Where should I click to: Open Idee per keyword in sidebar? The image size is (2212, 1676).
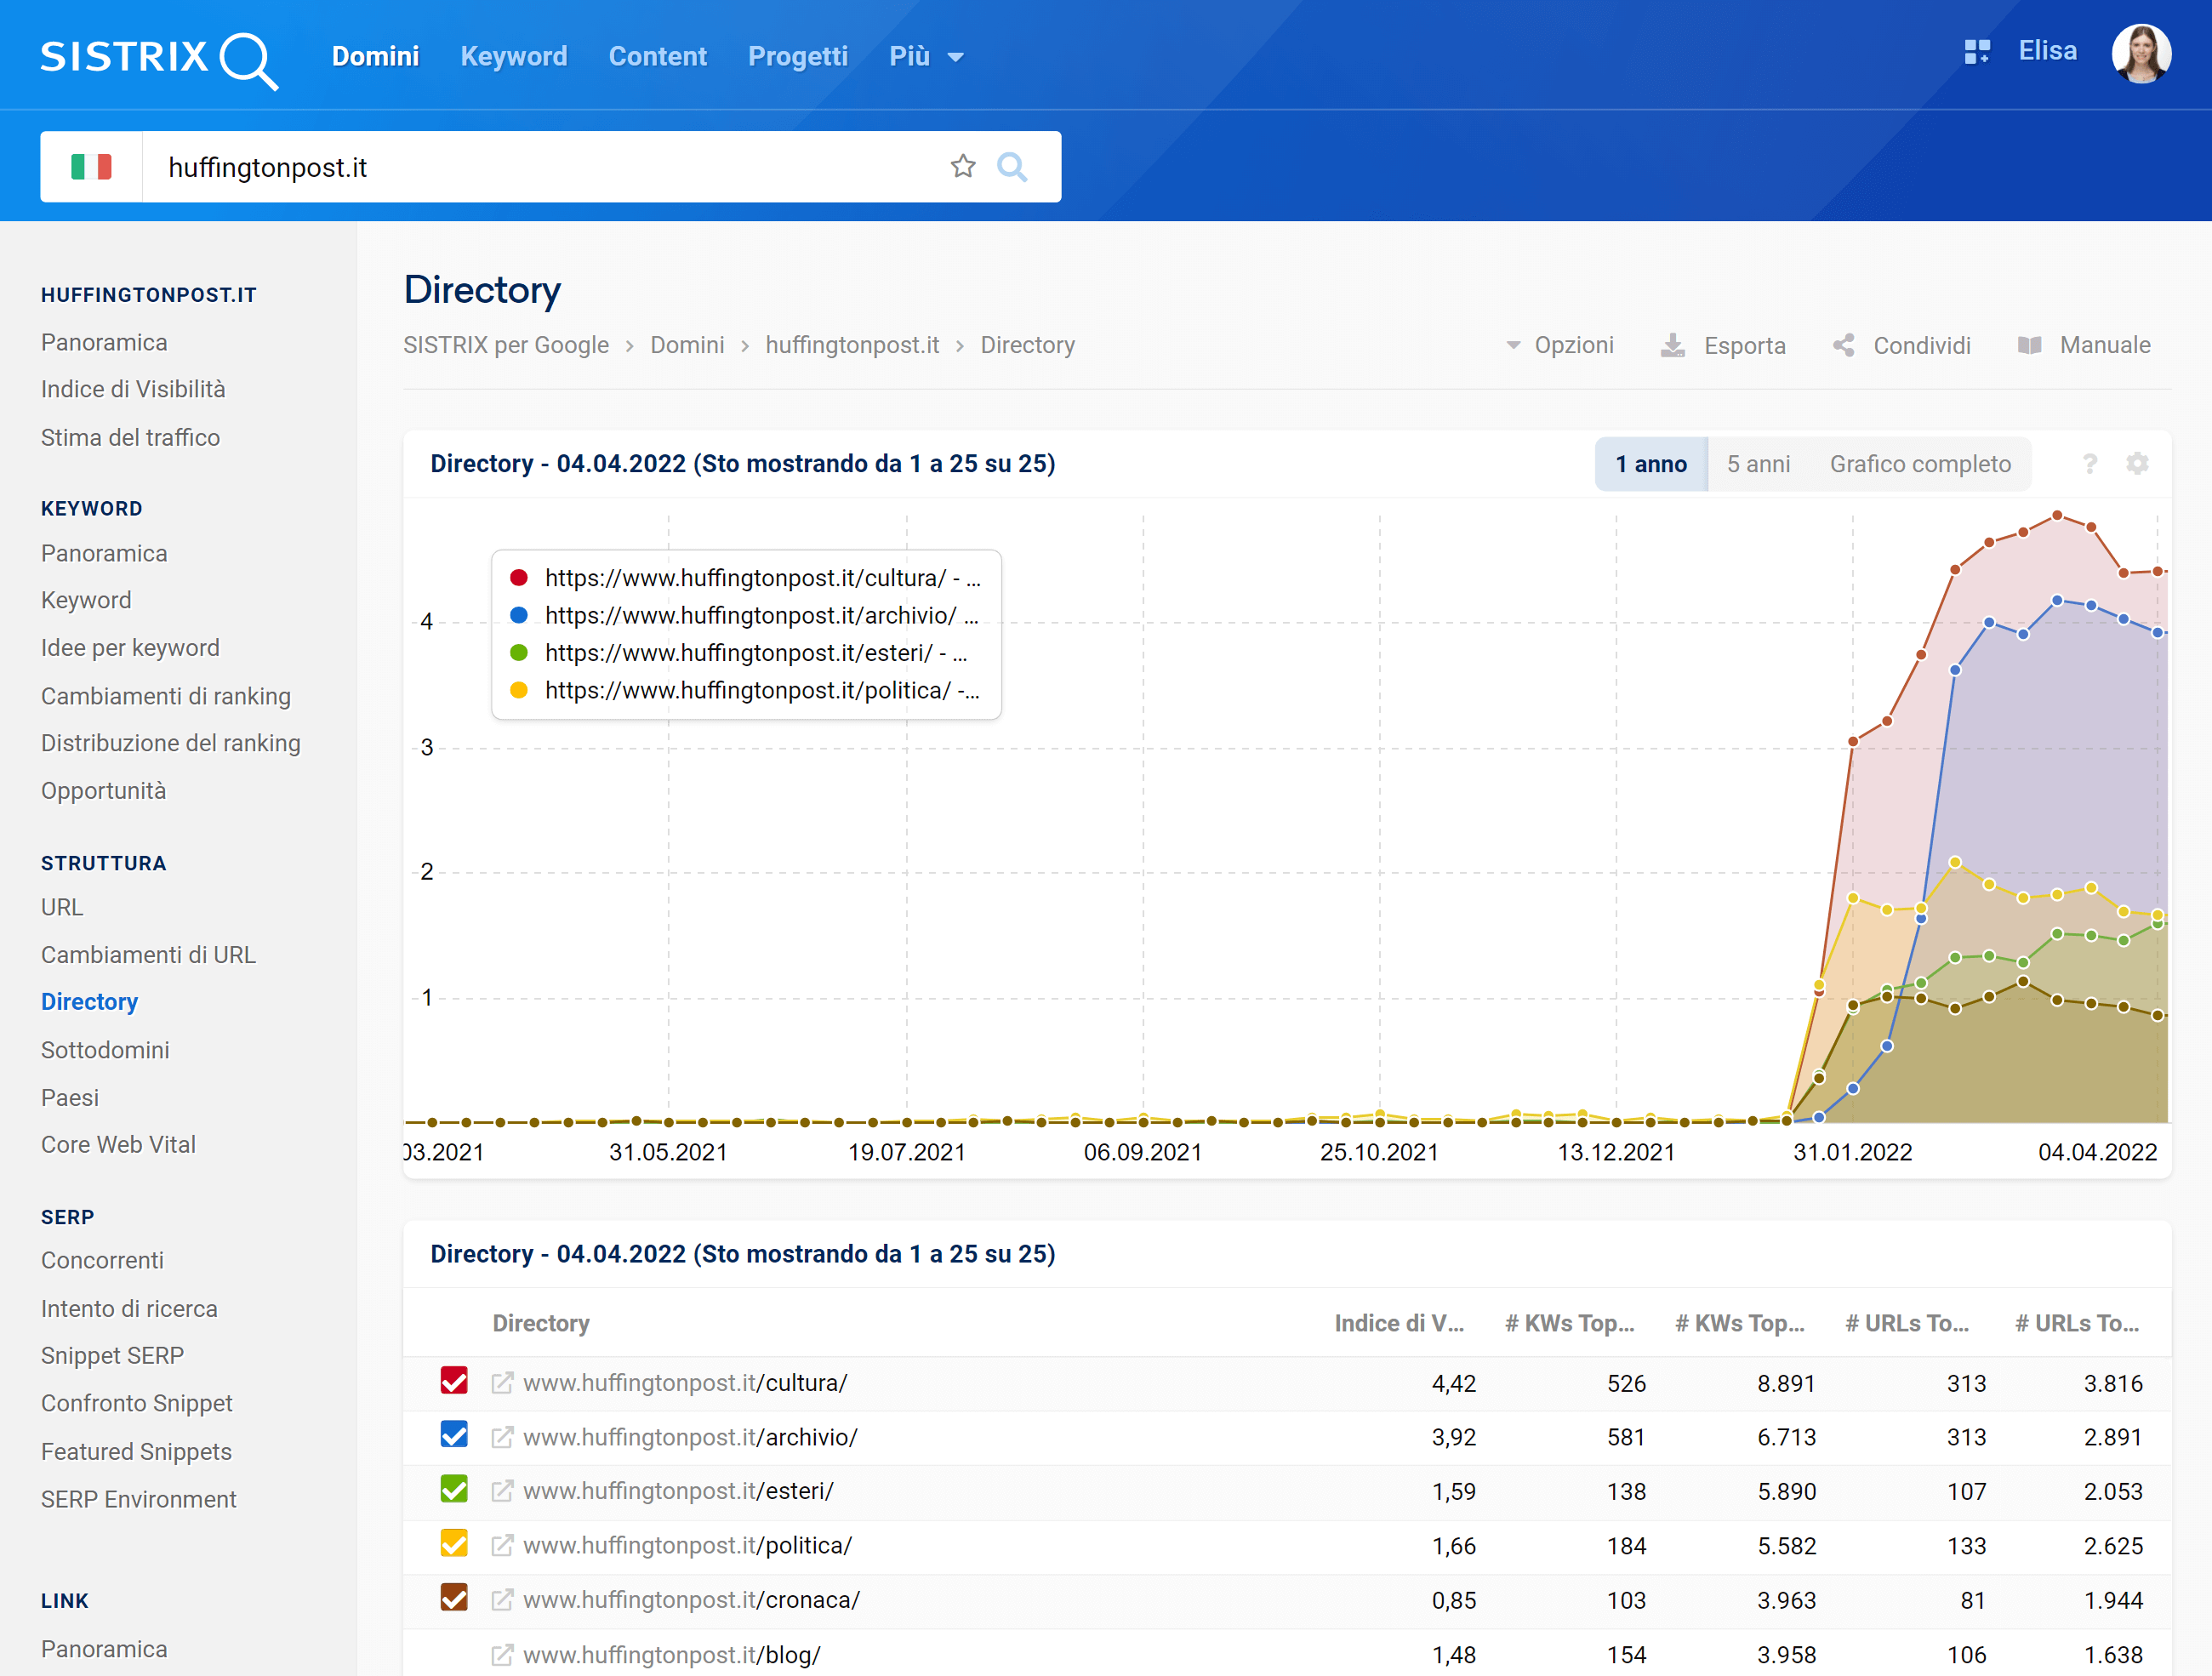[130, 648]
